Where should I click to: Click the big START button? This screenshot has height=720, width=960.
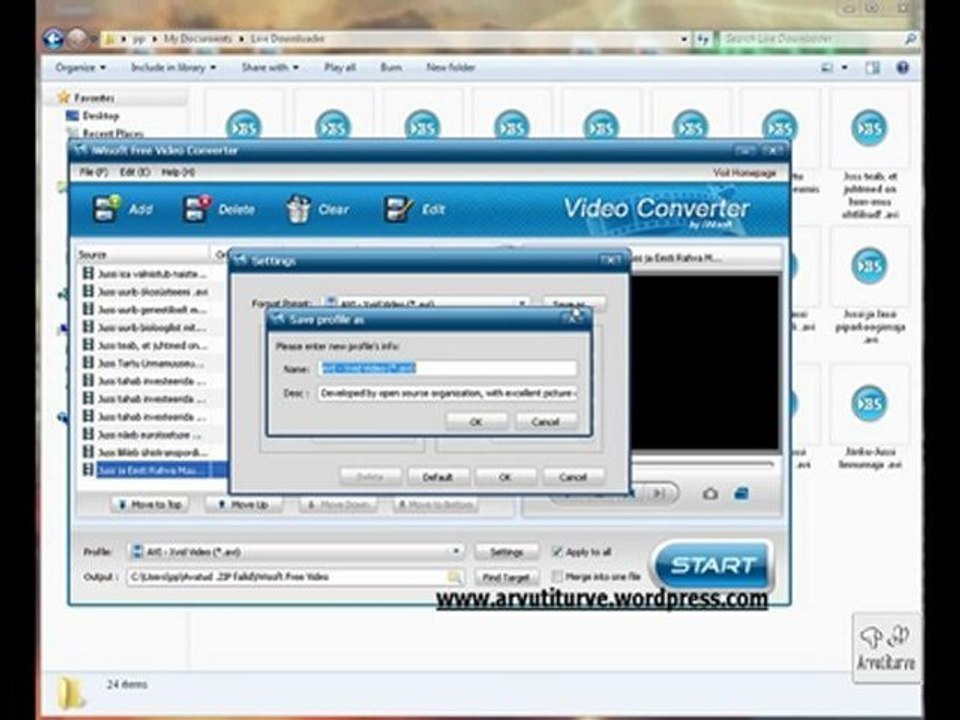[x=713, y=564]
